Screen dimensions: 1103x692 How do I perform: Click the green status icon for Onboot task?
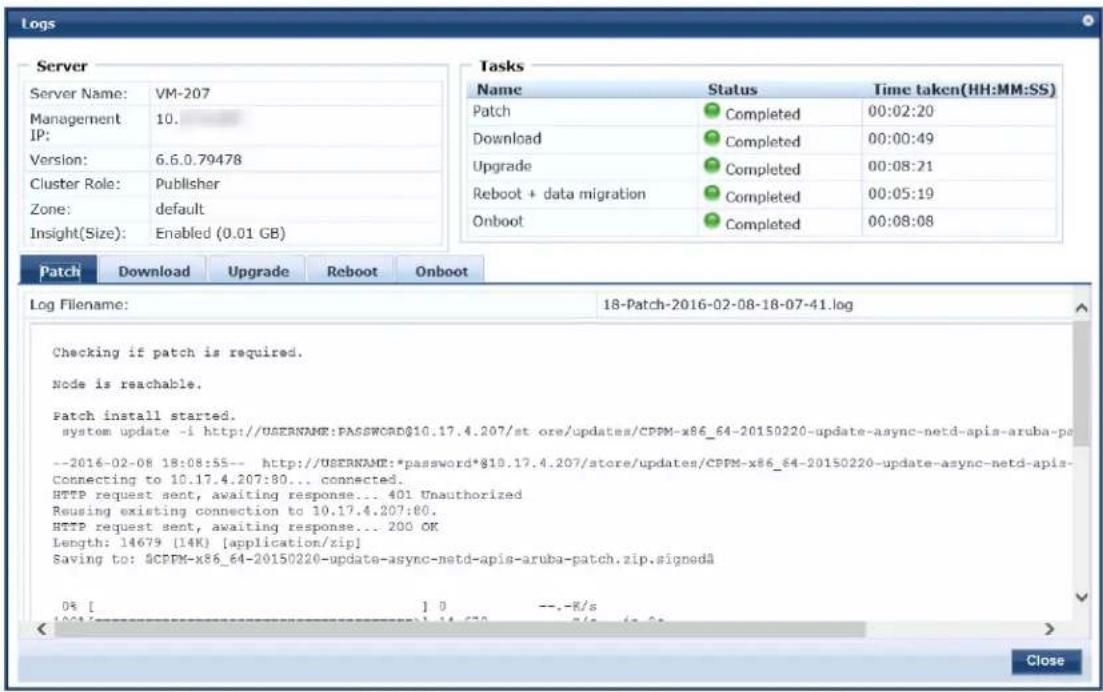712,221
